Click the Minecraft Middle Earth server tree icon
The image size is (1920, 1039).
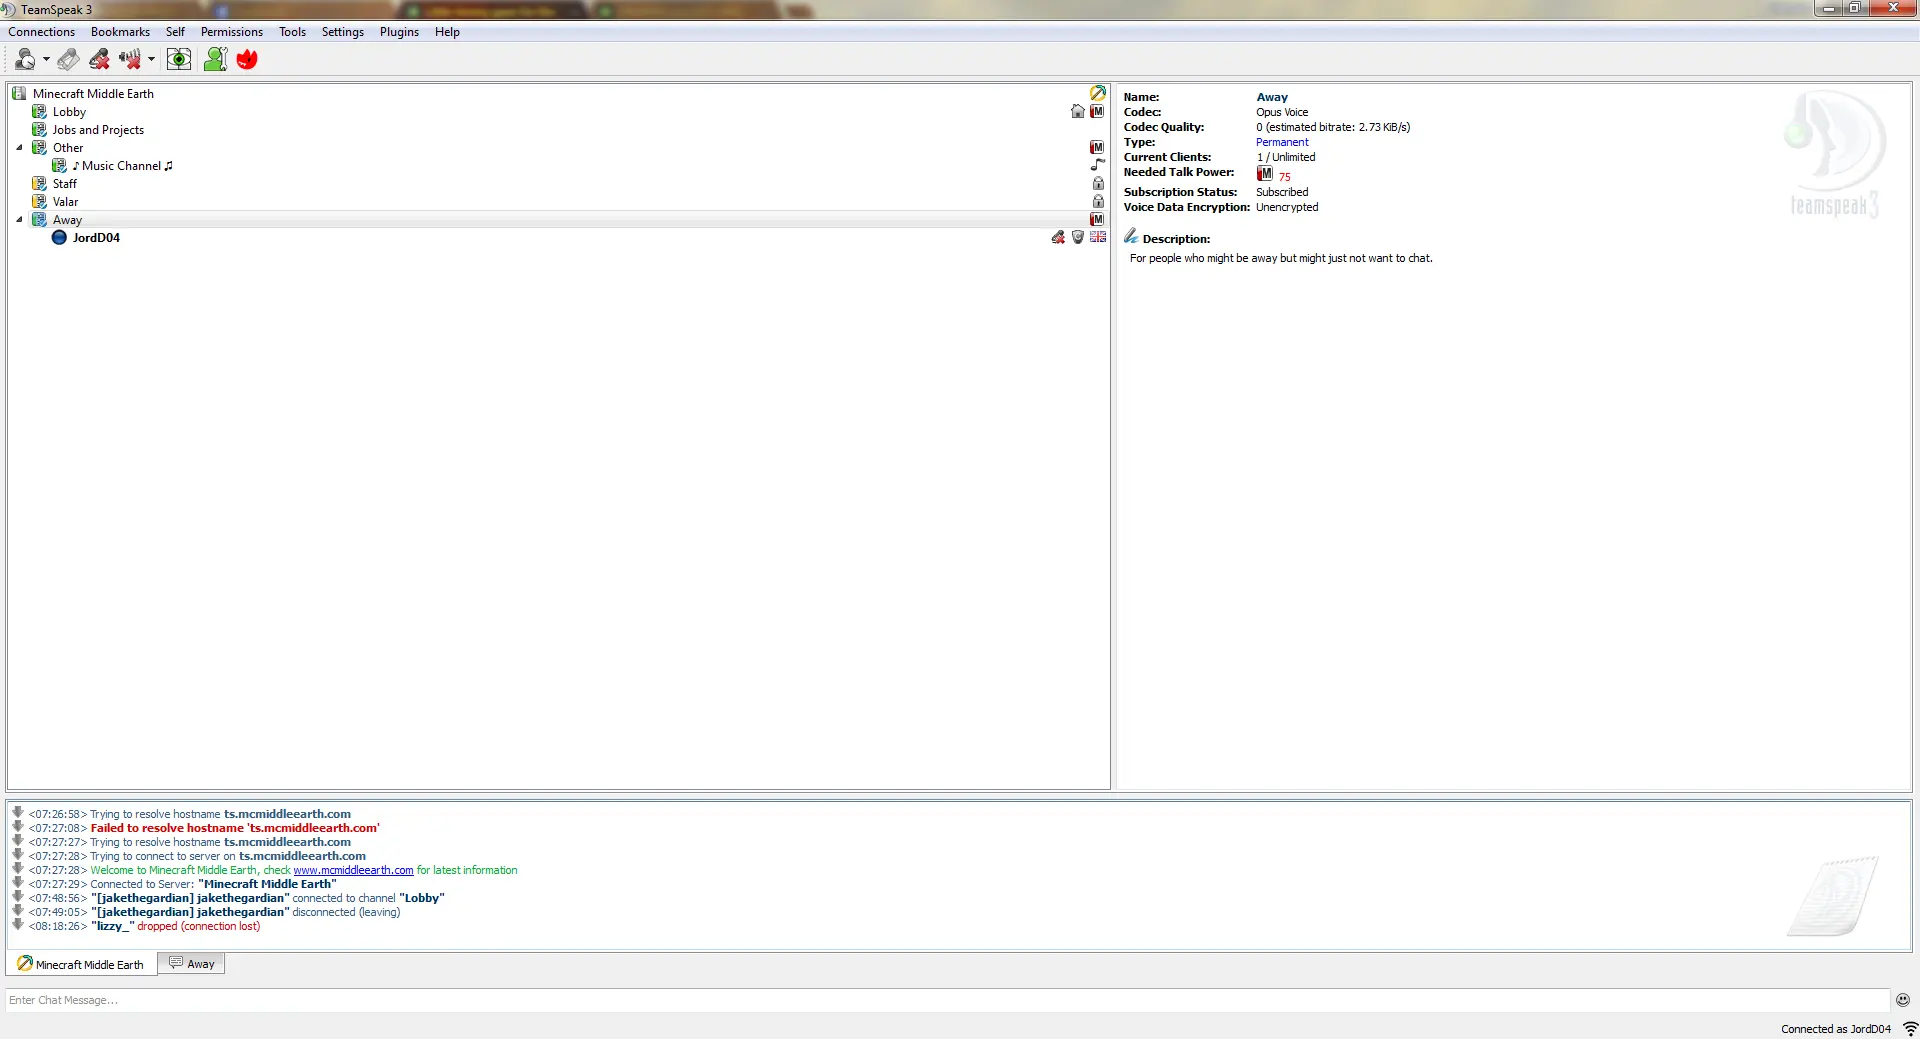[19, 94]
